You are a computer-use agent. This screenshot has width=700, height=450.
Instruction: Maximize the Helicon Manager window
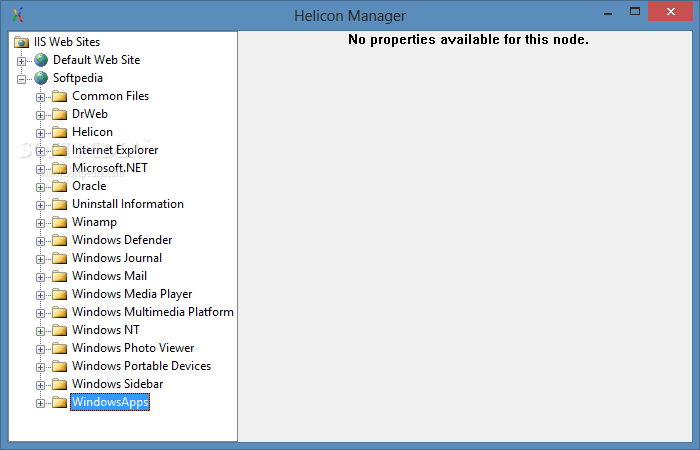pyautogui.click(x=635, y=12)
